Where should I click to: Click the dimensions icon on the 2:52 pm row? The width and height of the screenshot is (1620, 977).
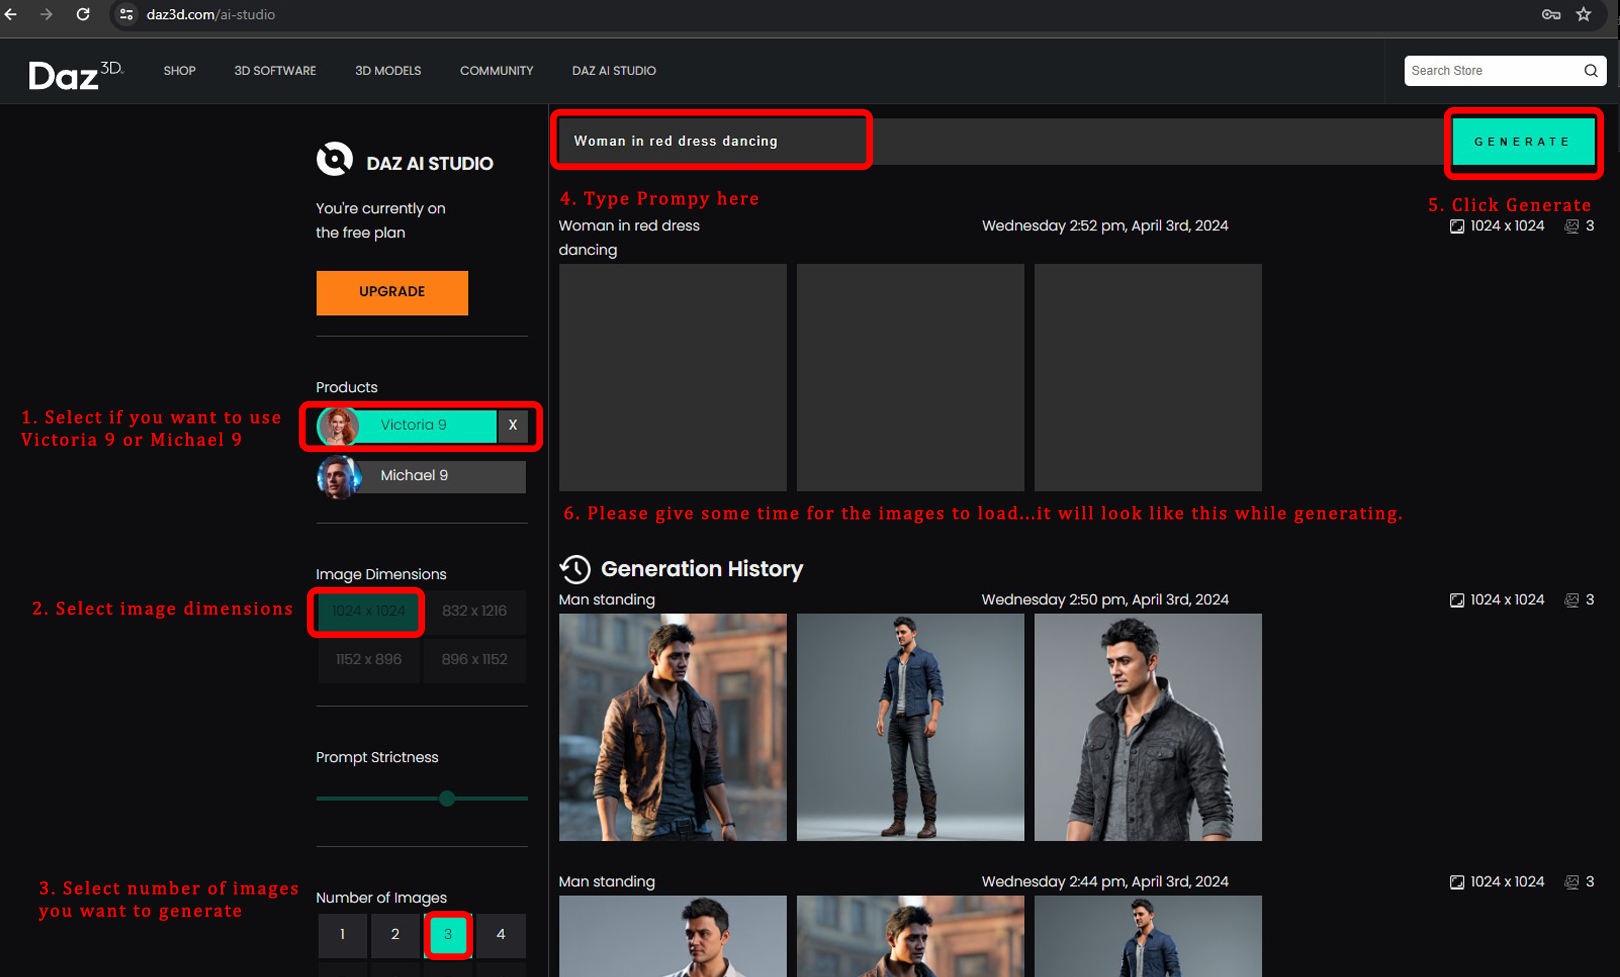(1457, 226)
